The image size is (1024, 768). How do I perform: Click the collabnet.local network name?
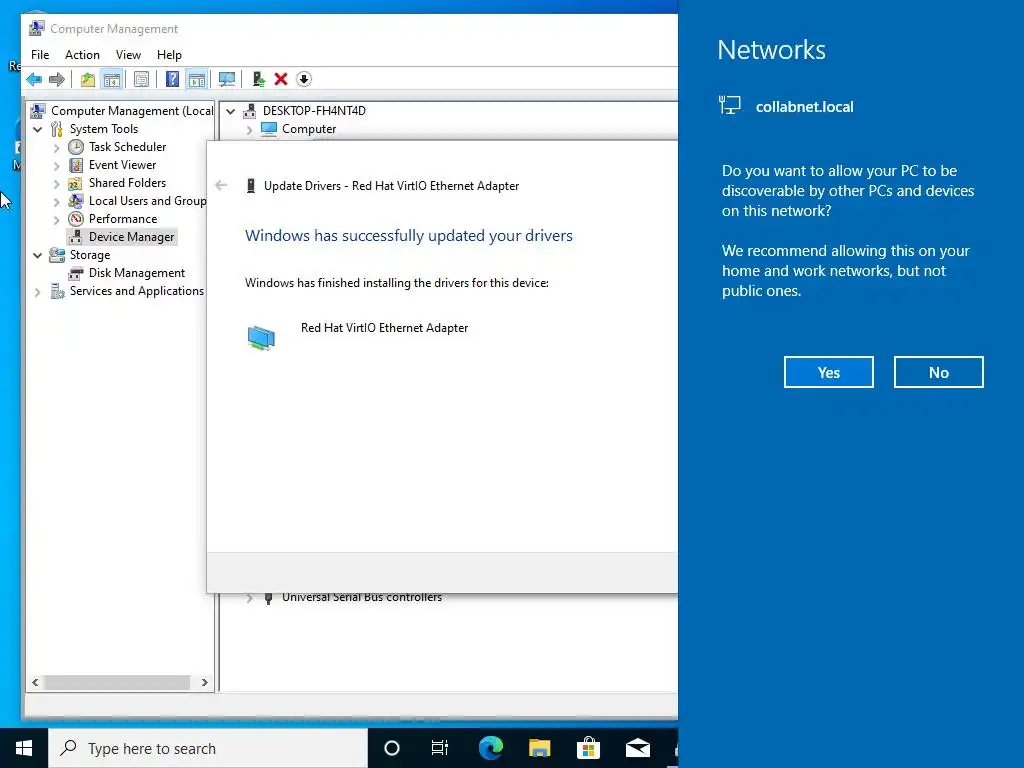(x=805, y=106)
